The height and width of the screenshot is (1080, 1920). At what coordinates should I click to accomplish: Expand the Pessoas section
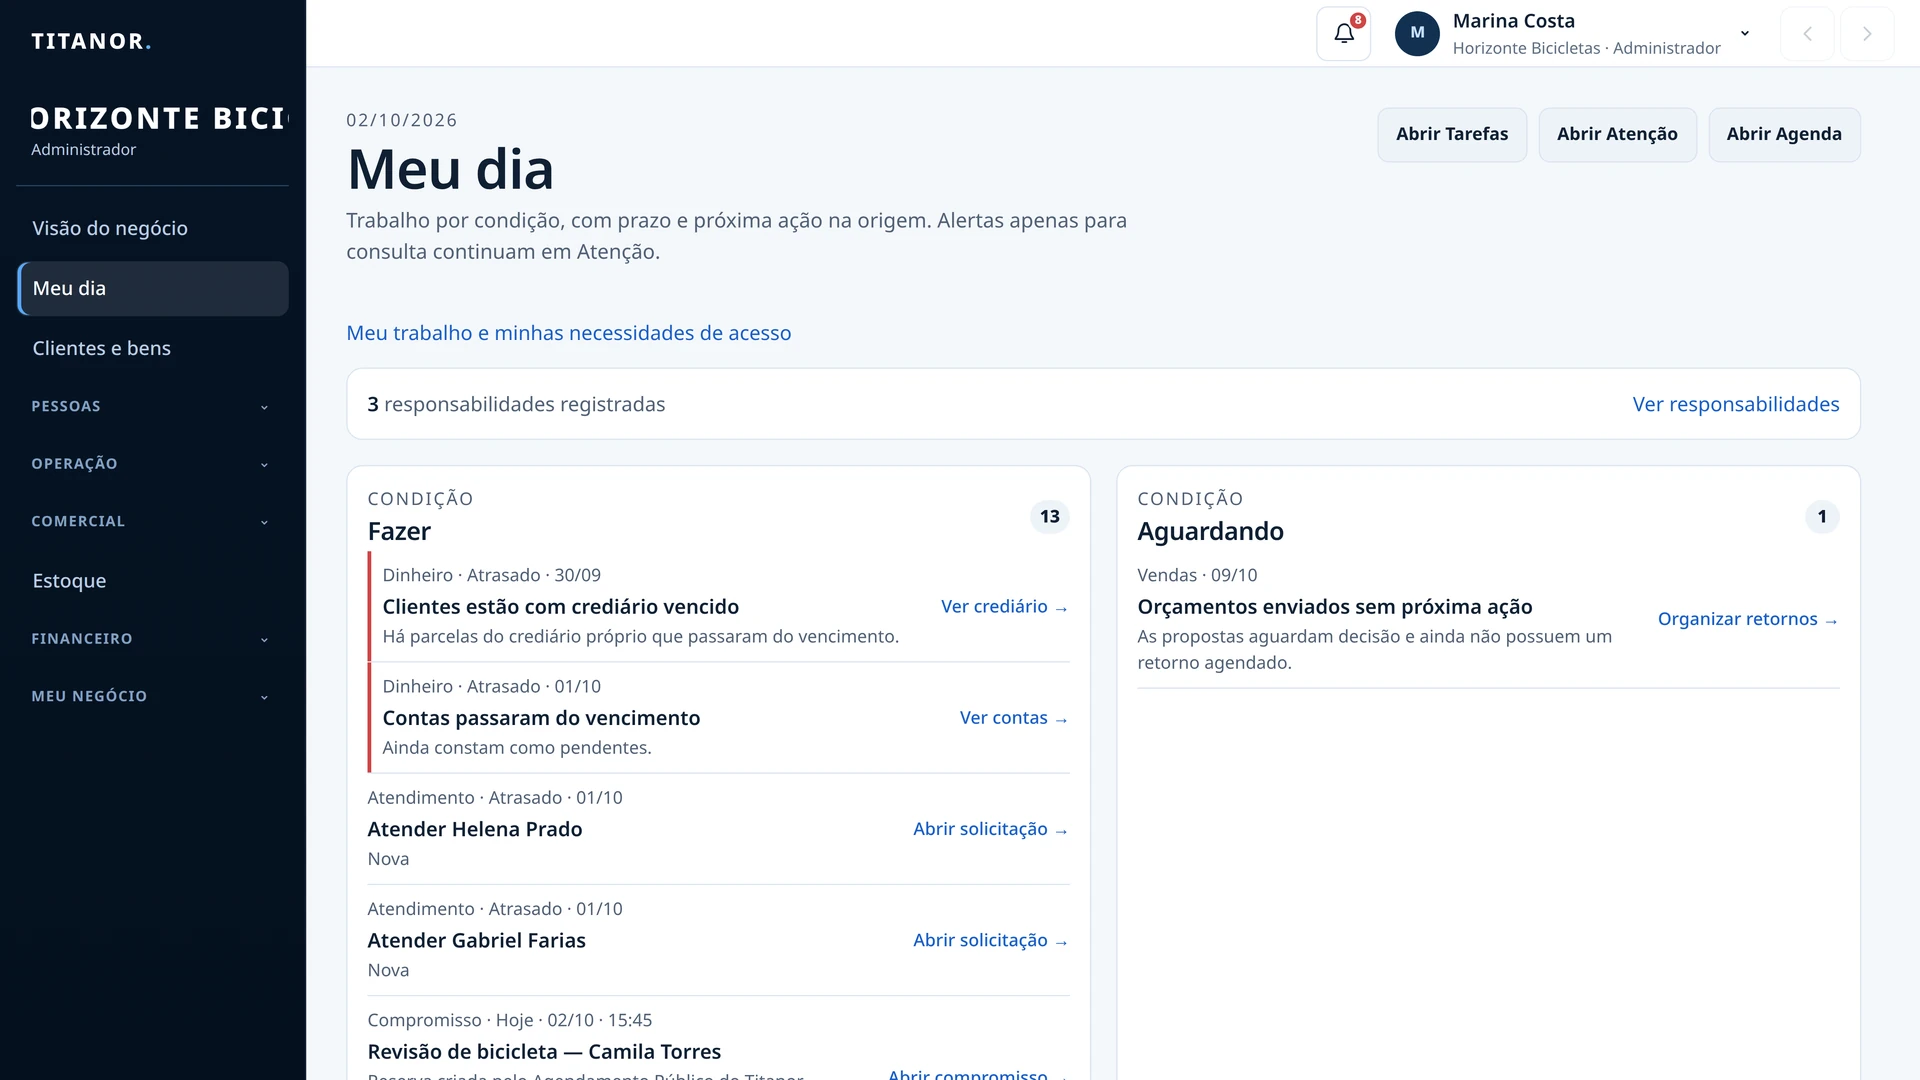tap(152, 406)
